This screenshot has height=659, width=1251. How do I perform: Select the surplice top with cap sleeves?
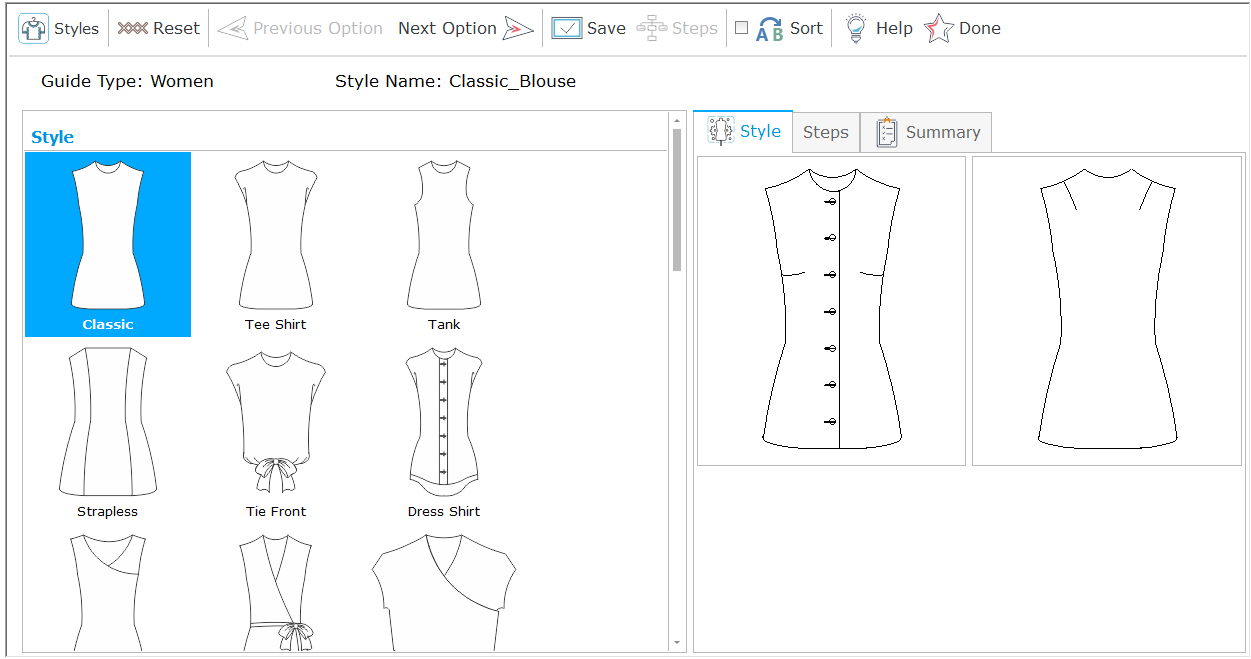click(444, 591)
